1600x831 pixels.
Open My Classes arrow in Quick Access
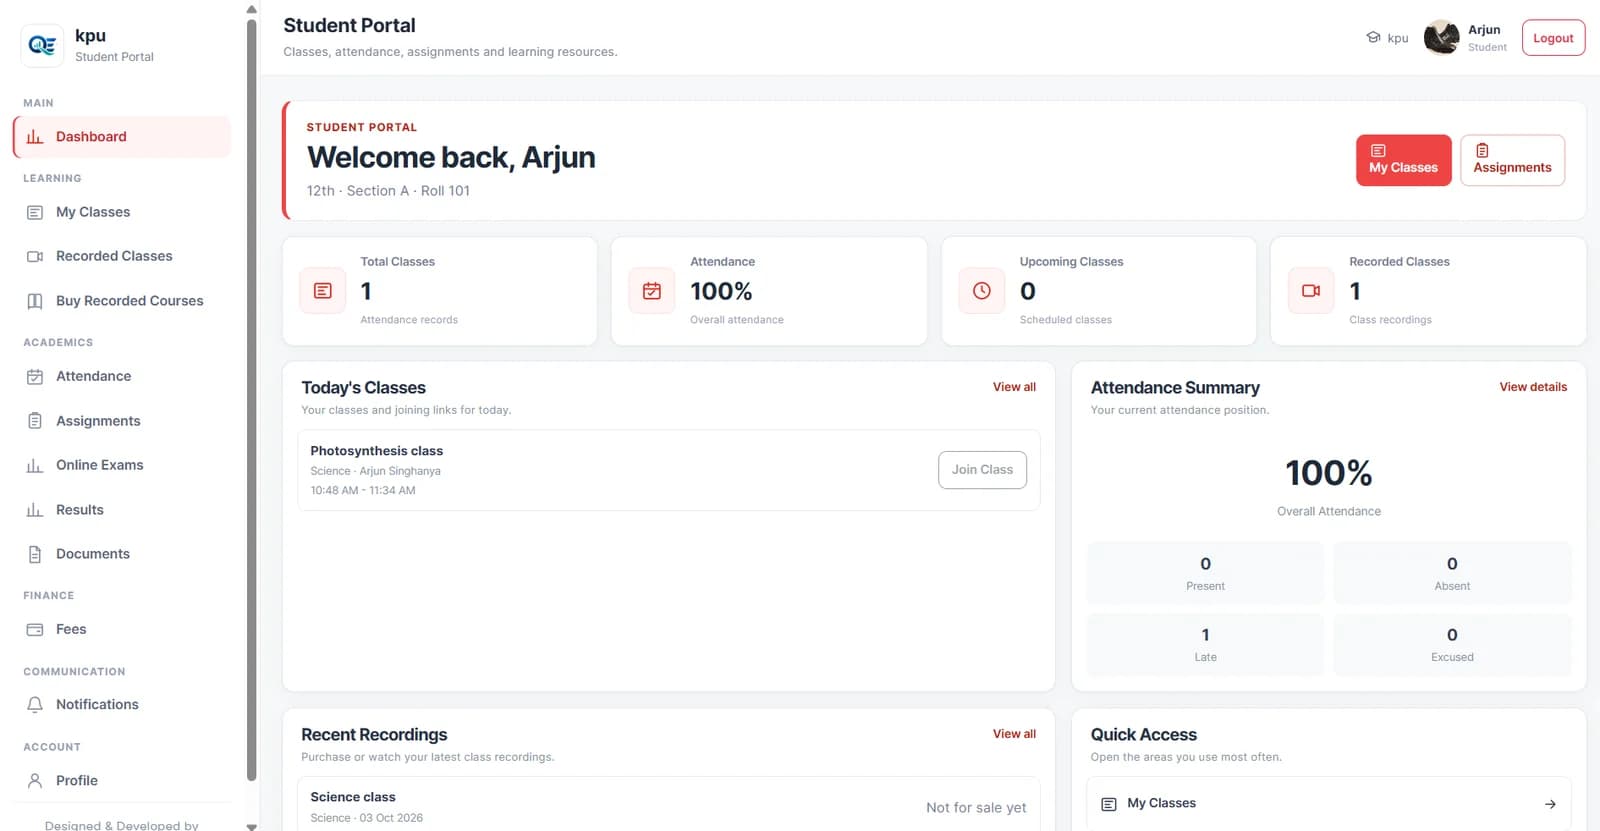click(1550, 804)
